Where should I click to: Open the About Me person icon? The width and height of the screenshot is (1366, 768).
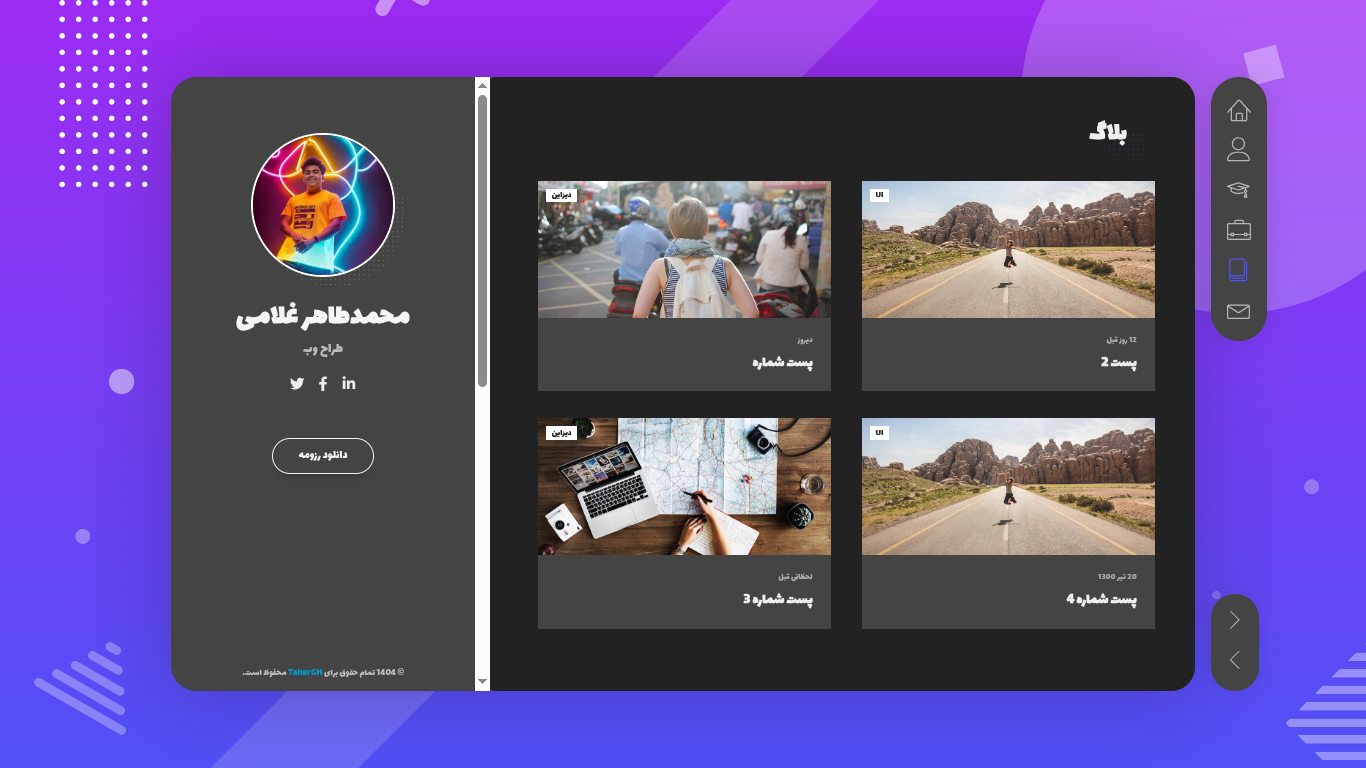(1238, 150)
